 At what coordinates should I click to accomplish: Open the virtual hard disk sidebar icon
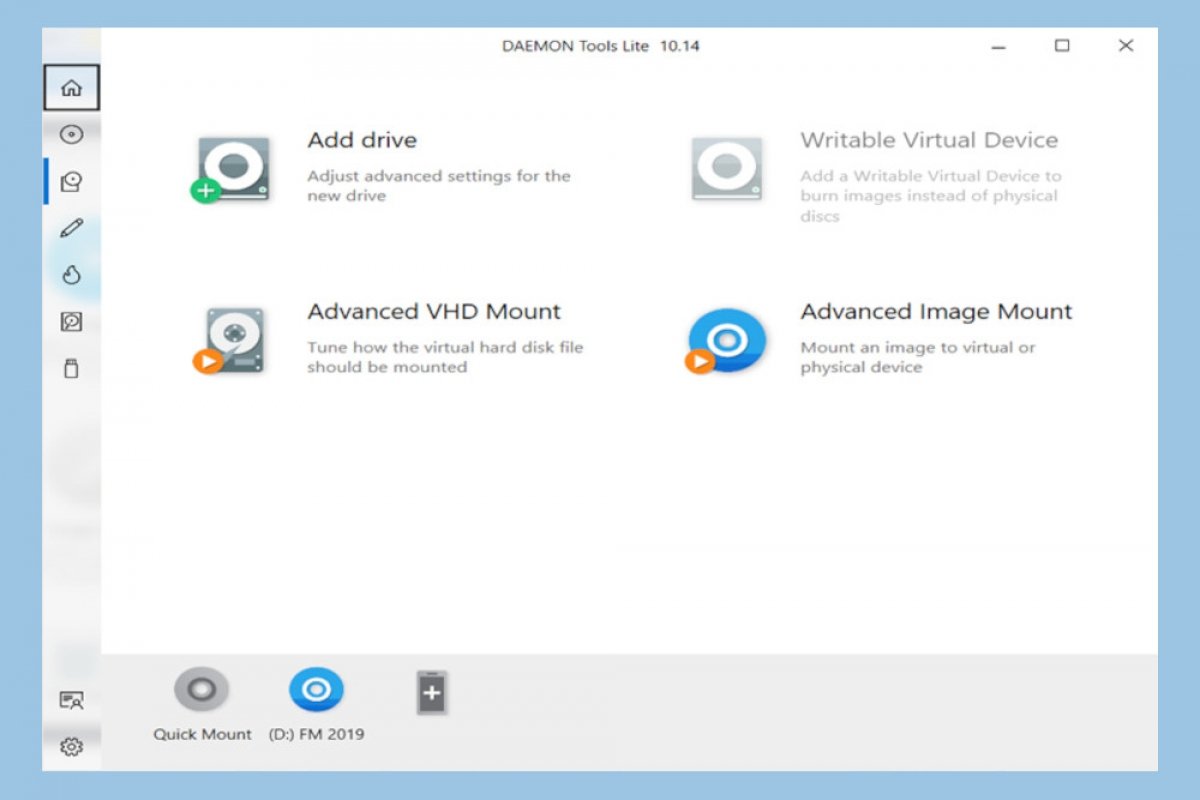71,322
